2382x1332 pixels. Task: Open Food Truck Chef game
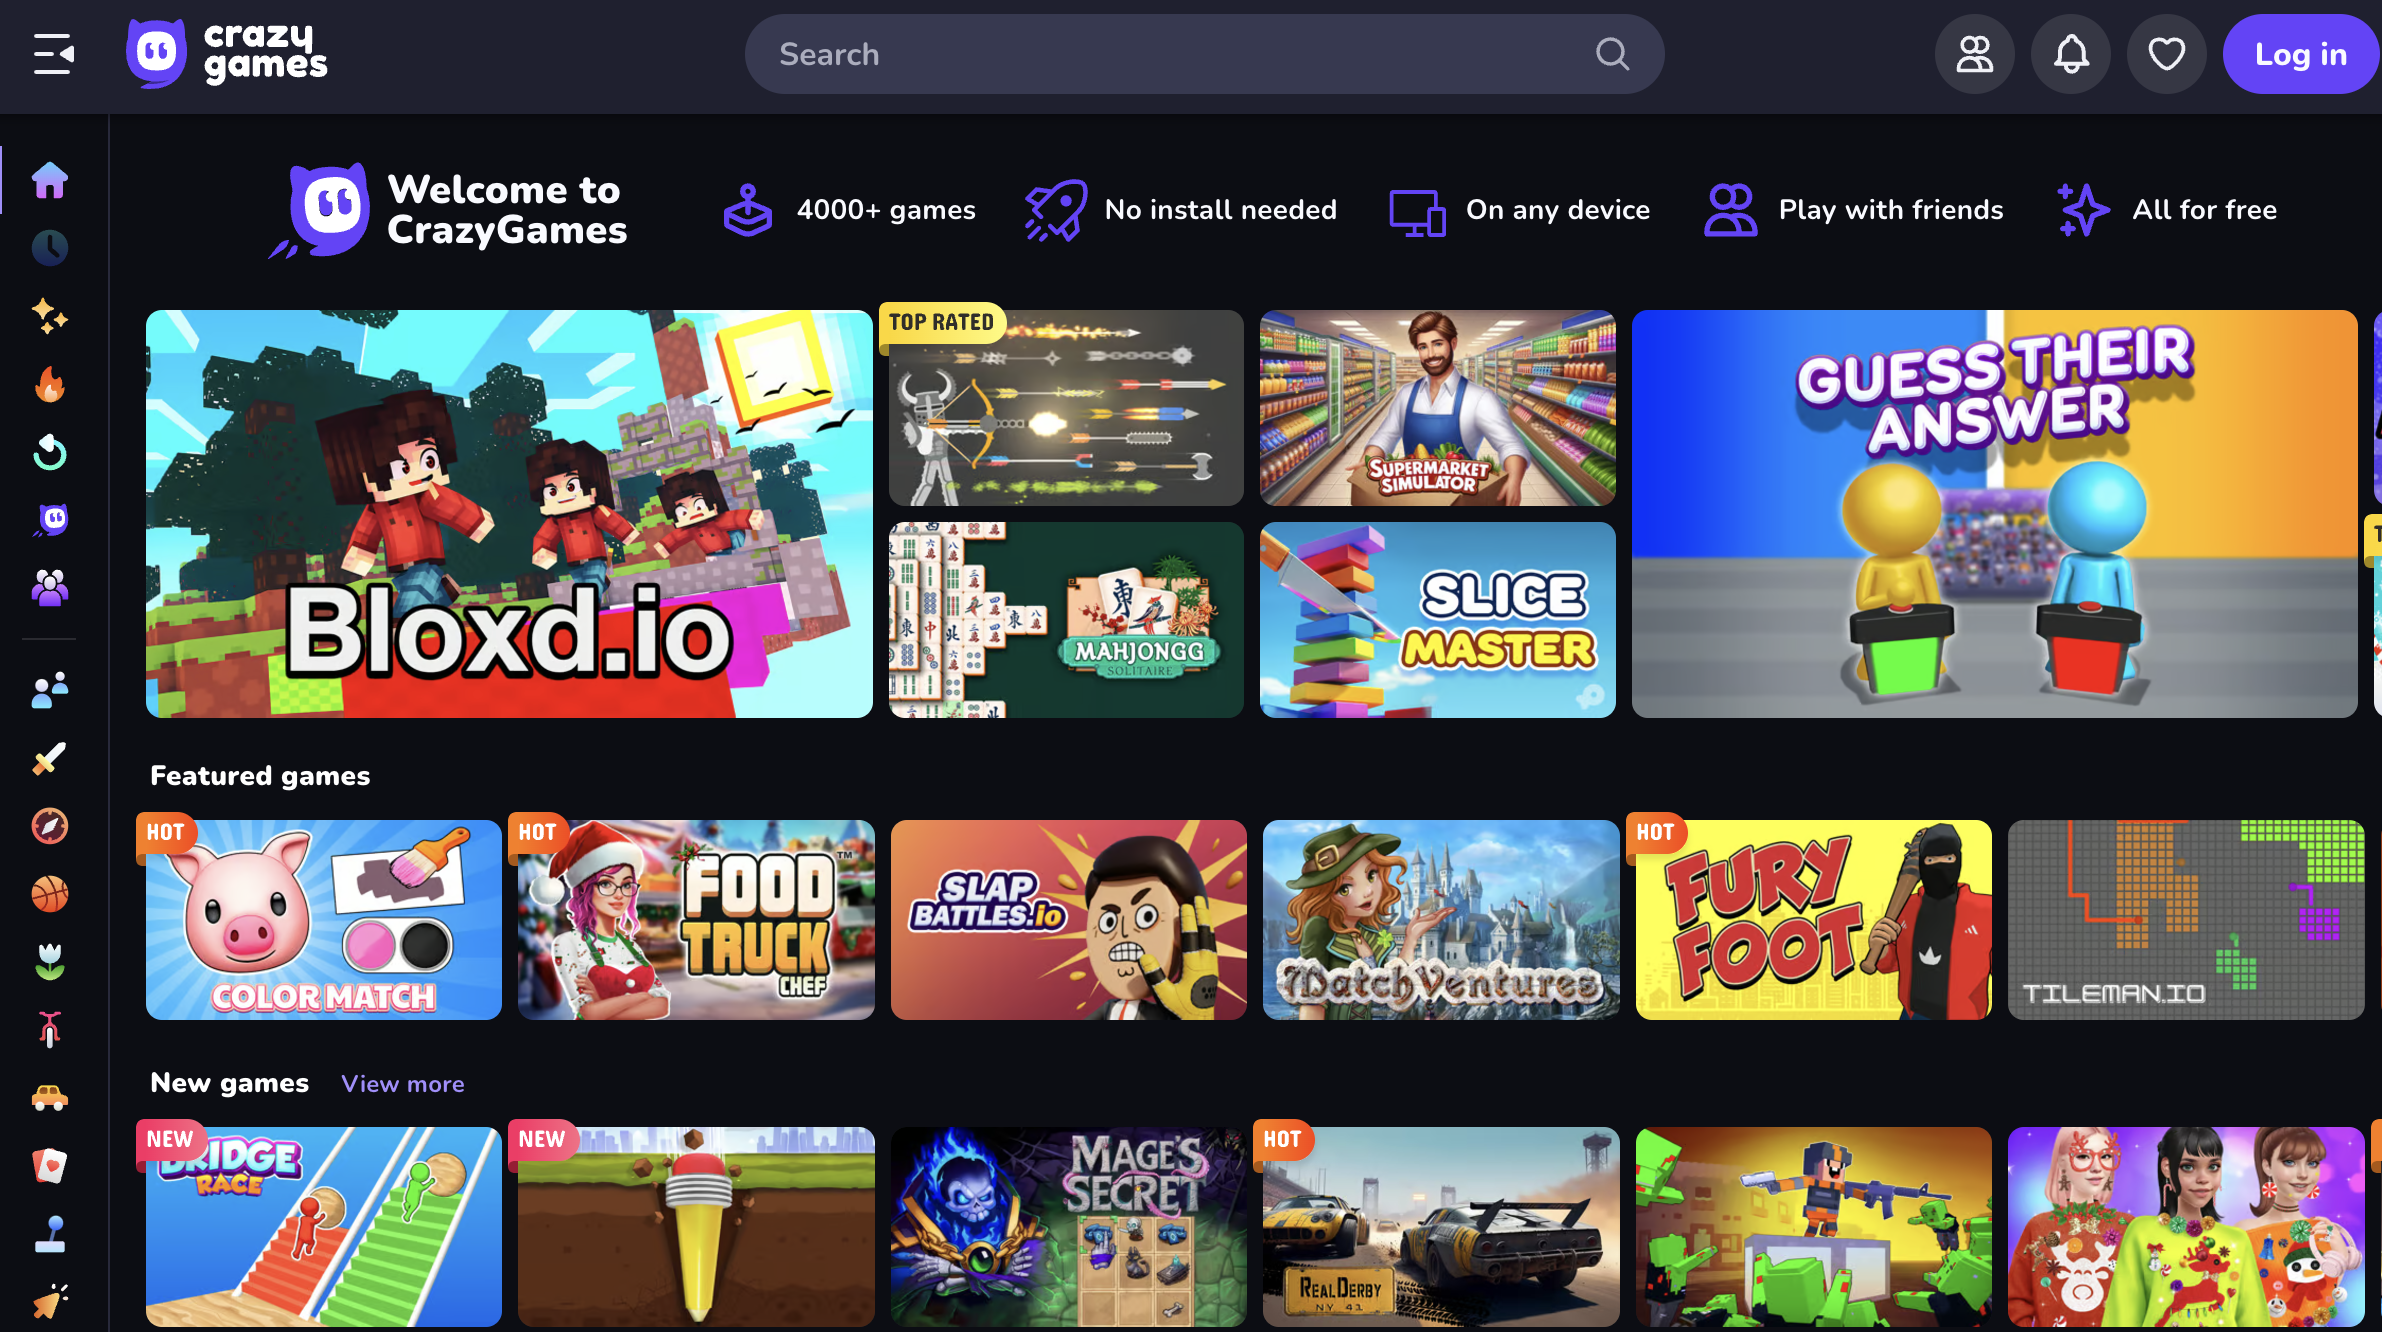696,920
